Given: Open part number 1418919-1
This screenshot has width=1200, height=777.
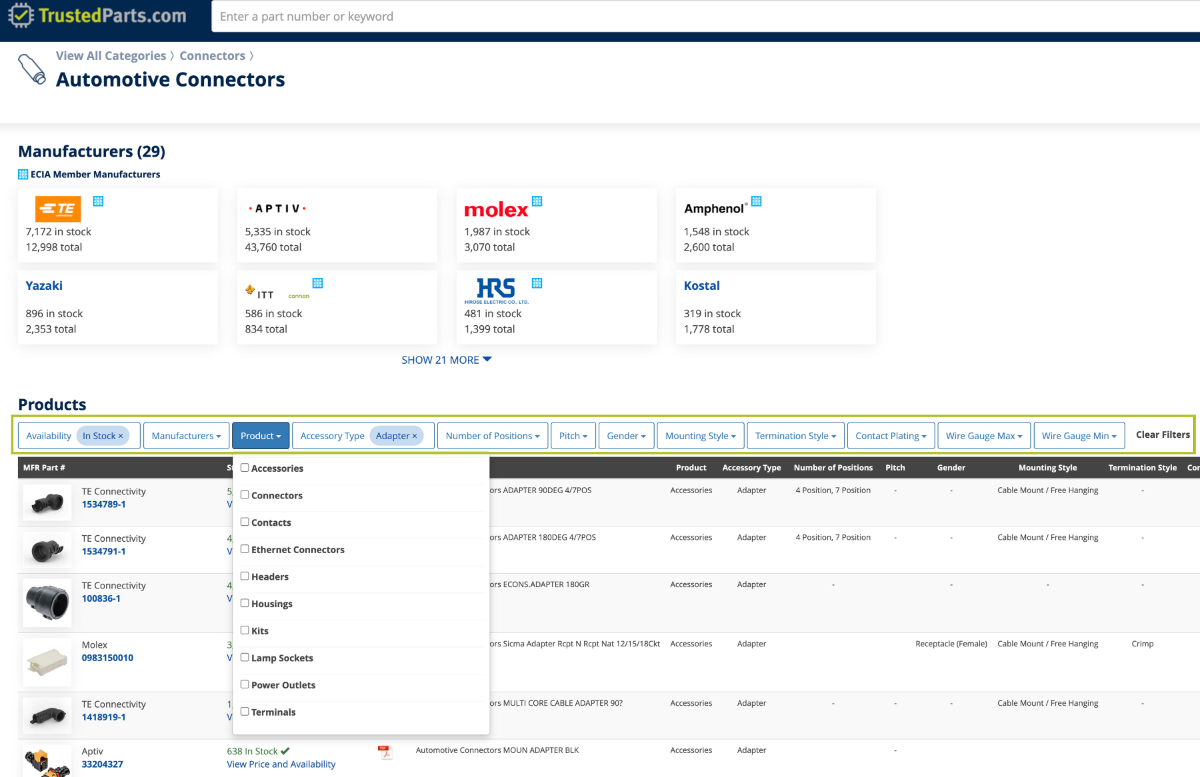Looking at the screenshot, I should (104, 717).
